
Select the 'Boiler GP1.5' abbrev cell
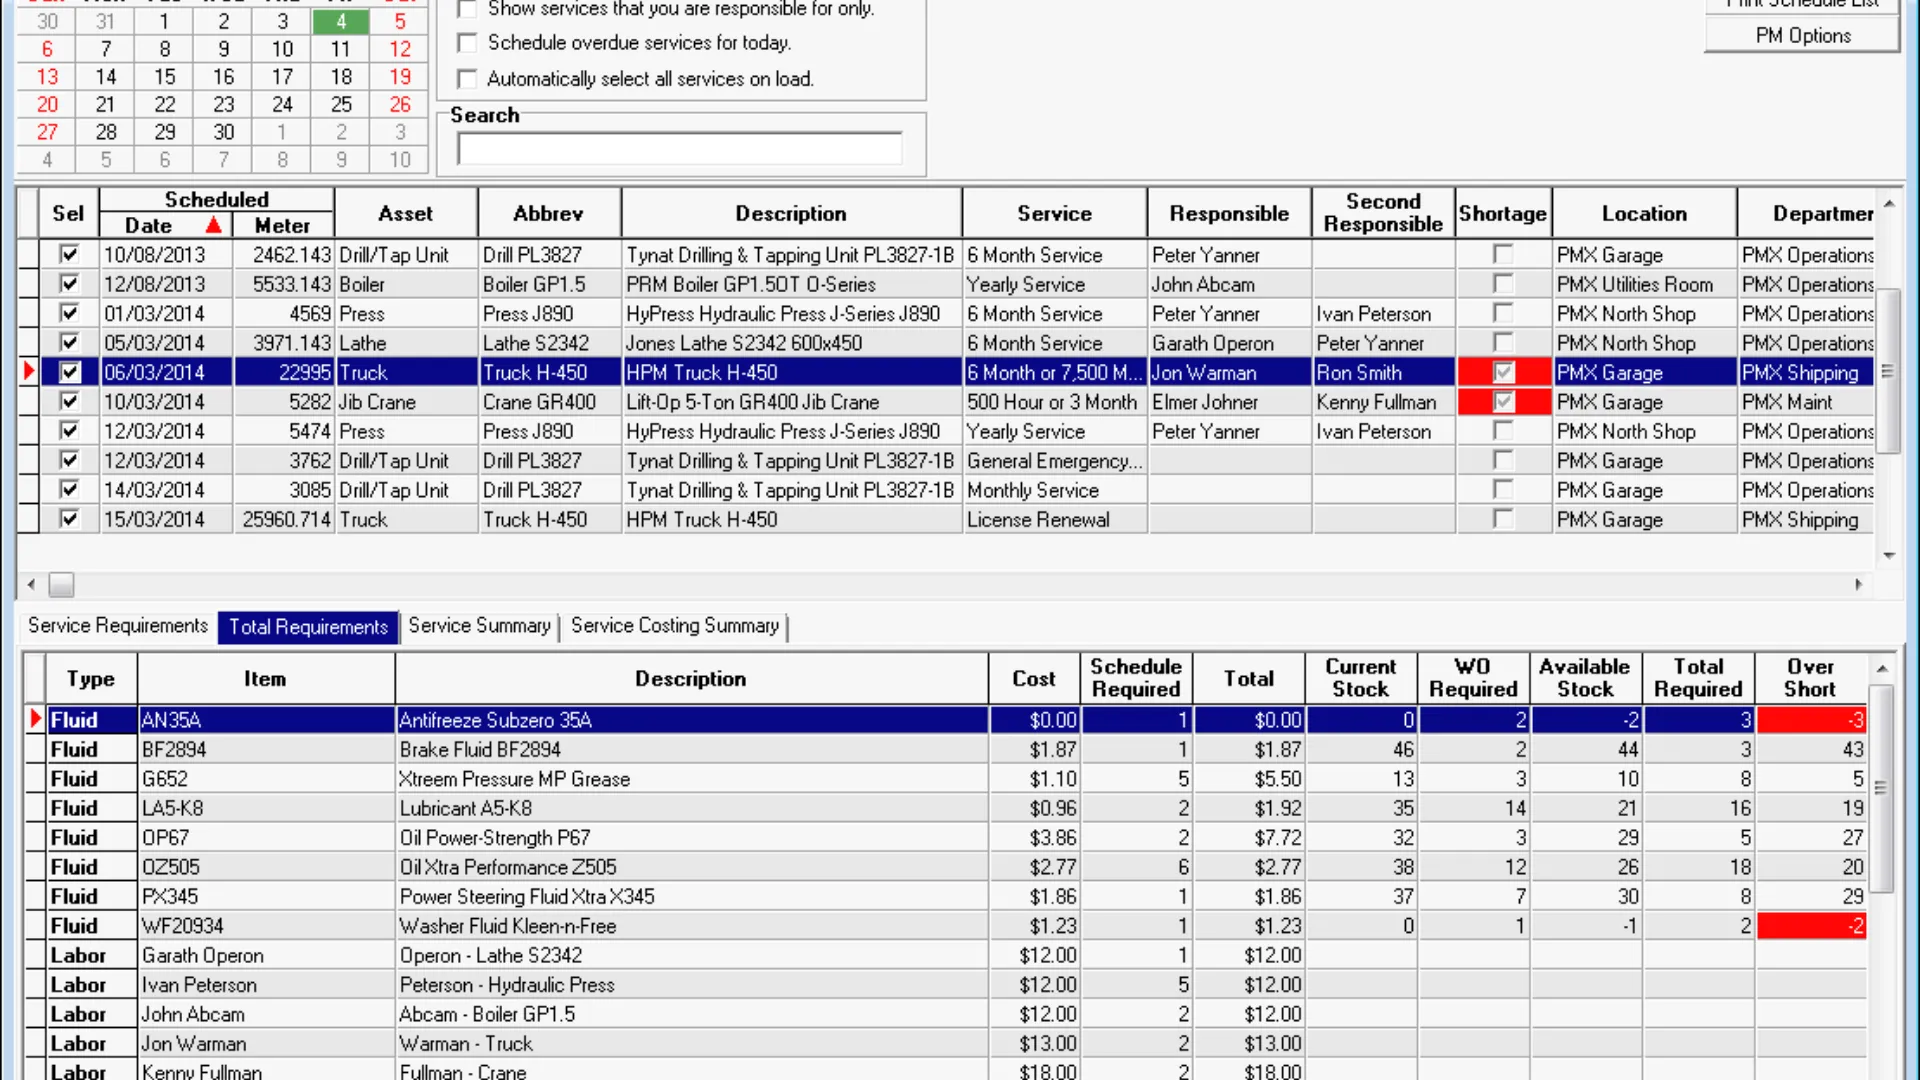(x=549, y=284)
